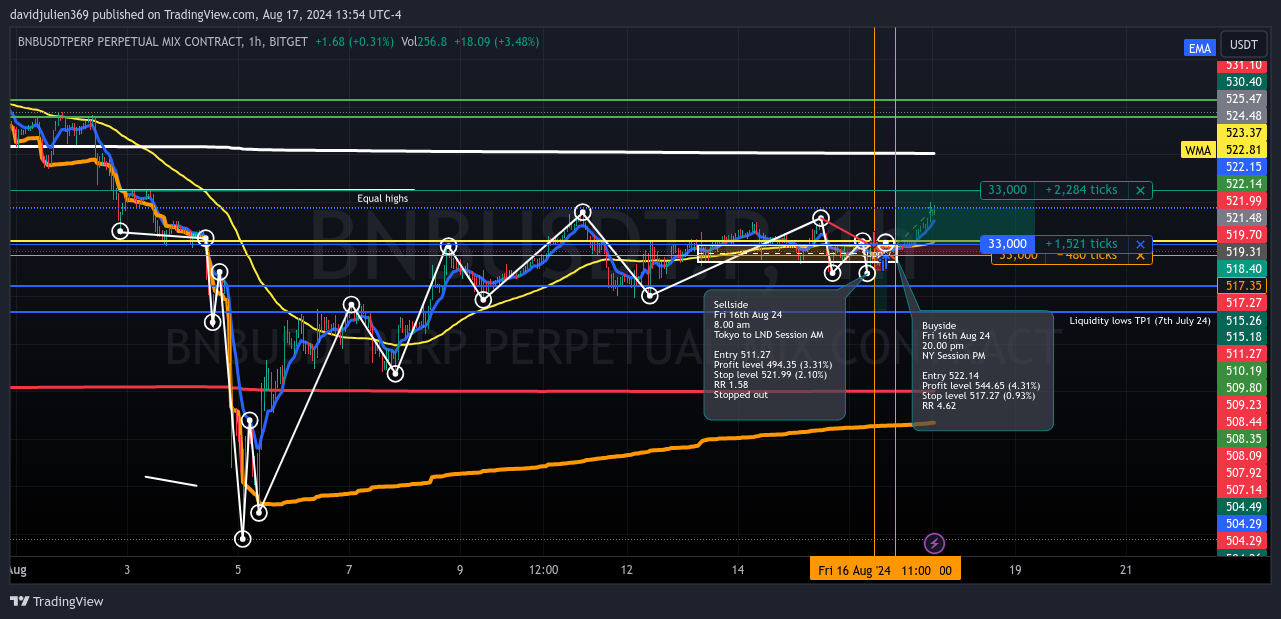Click the 19 date axis label
The height and width of the screenshot is (619, 1281).
1015,570
